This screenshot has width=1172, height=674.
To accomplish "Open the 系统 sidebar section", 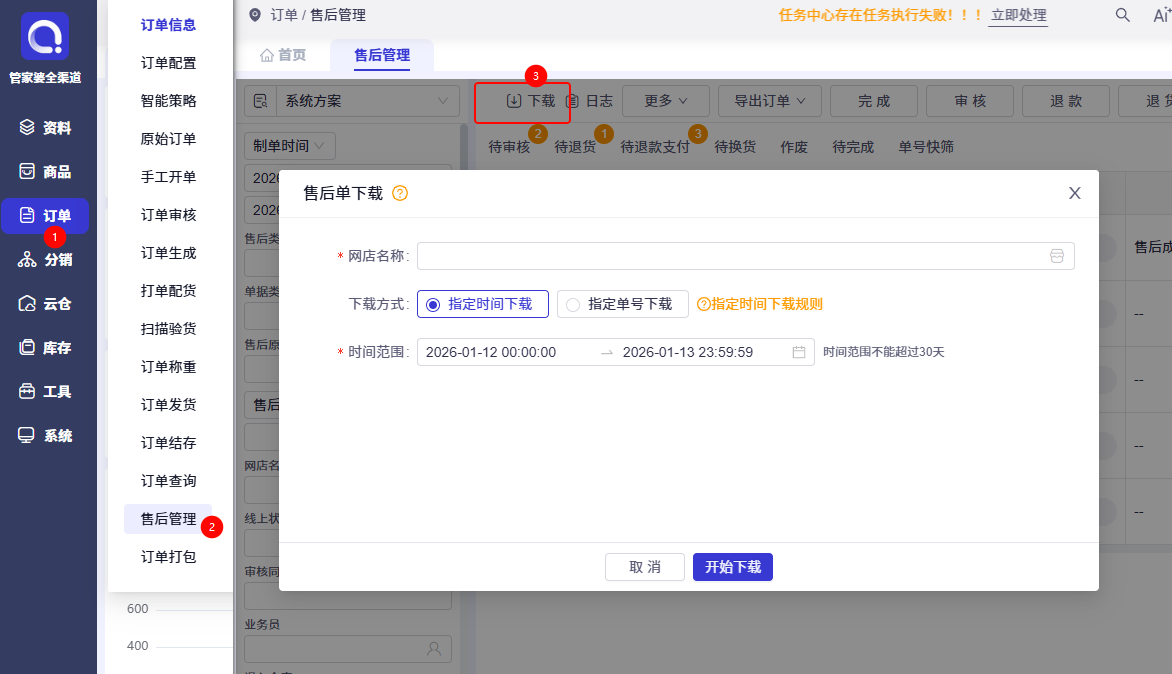I will click(x=45, y=436).
